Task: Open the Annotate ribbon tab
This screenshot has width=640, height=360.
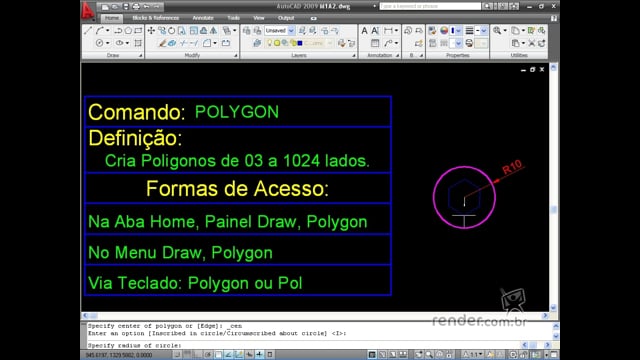Action: [x=203, y=18]
